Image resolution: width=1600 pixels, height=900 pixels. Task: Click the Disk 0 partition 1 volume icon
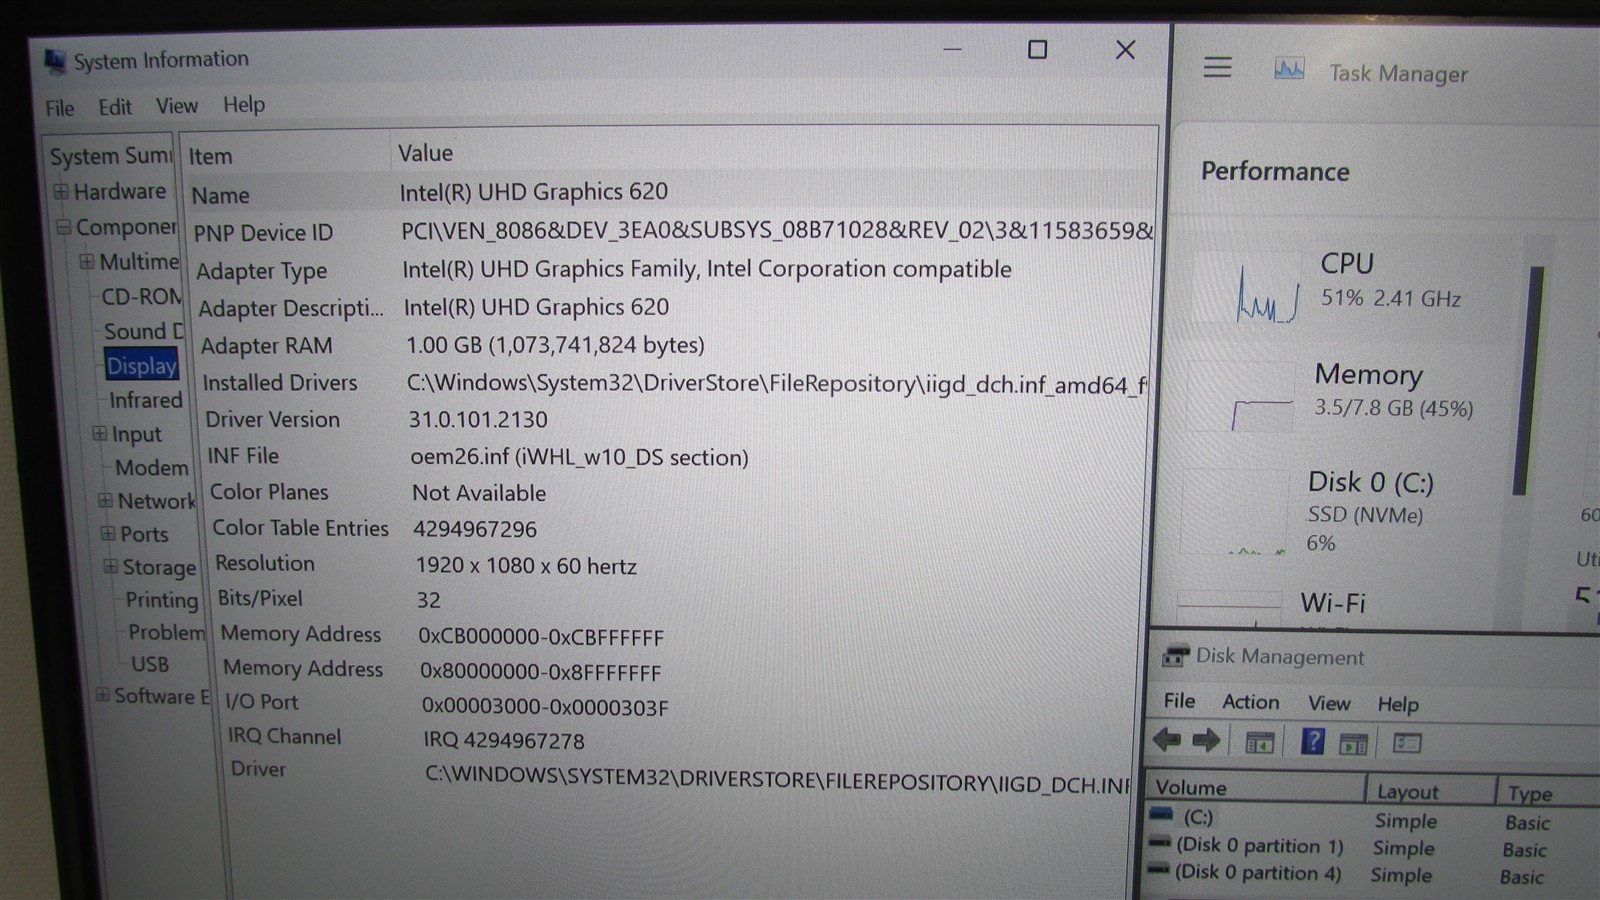[x=1159, y=842]
